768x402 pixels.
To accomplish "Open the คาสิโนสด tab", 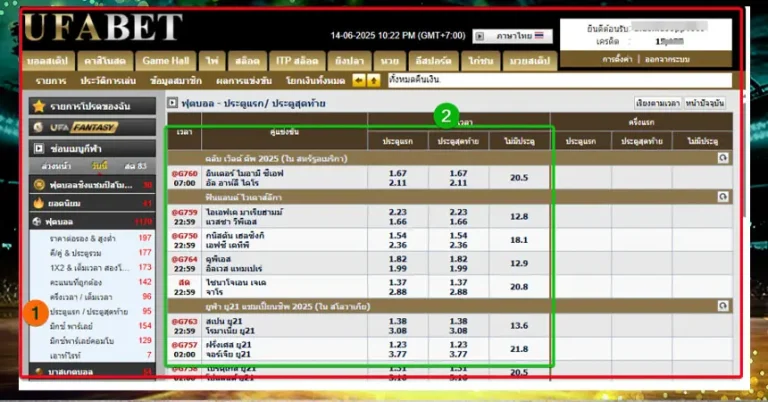I will (x=105, y=61).
